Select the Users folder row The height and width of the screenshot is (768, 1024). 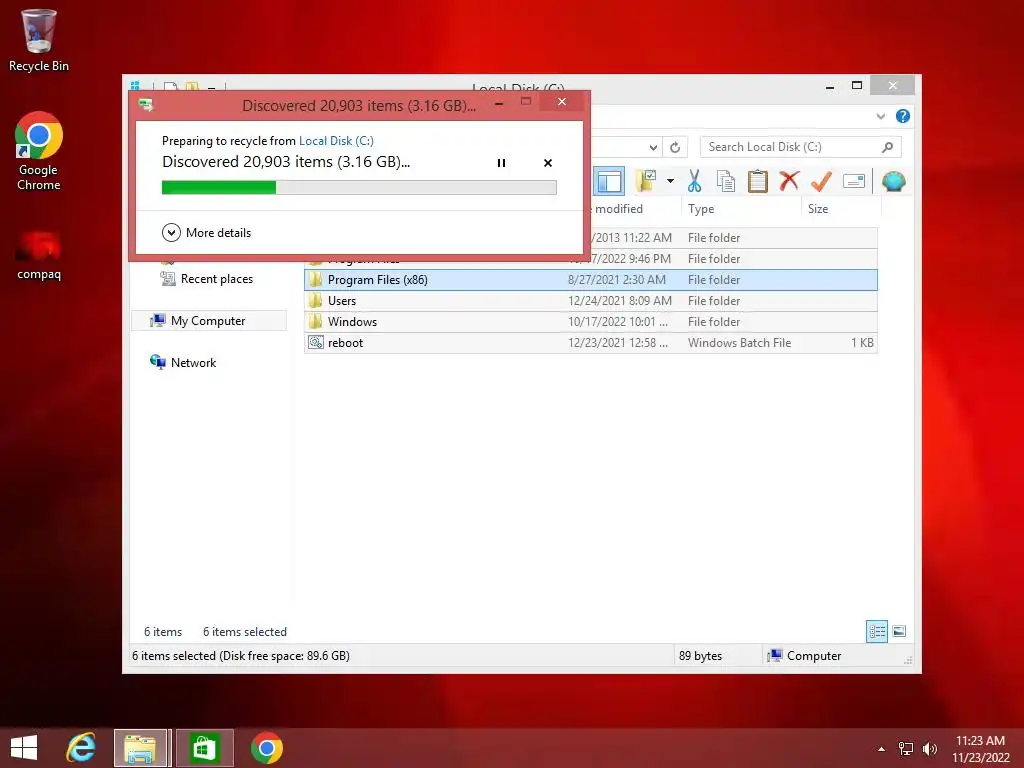pos(591,300)
